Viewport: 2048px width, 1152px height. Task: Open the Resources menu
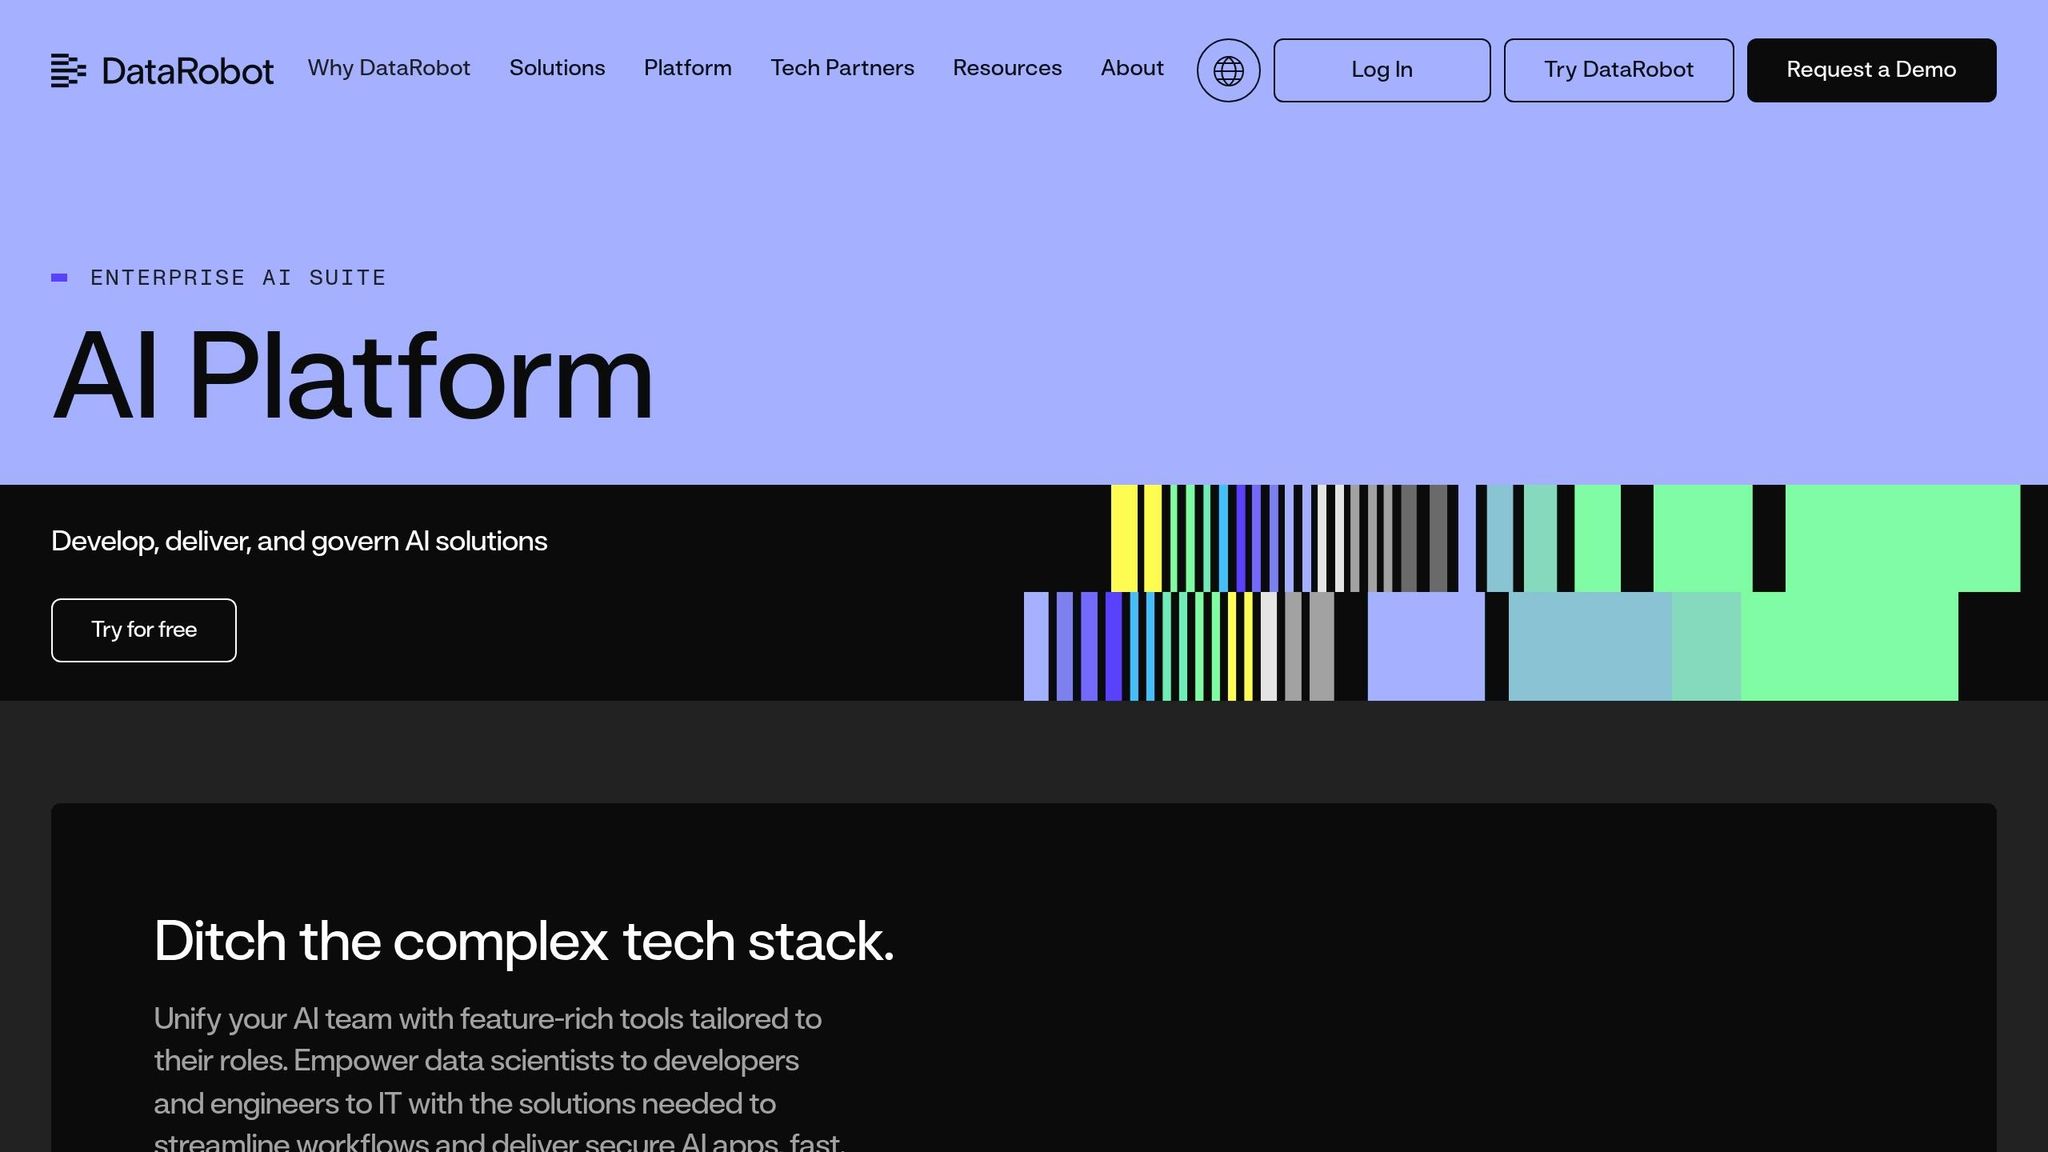coord(1007,68)
